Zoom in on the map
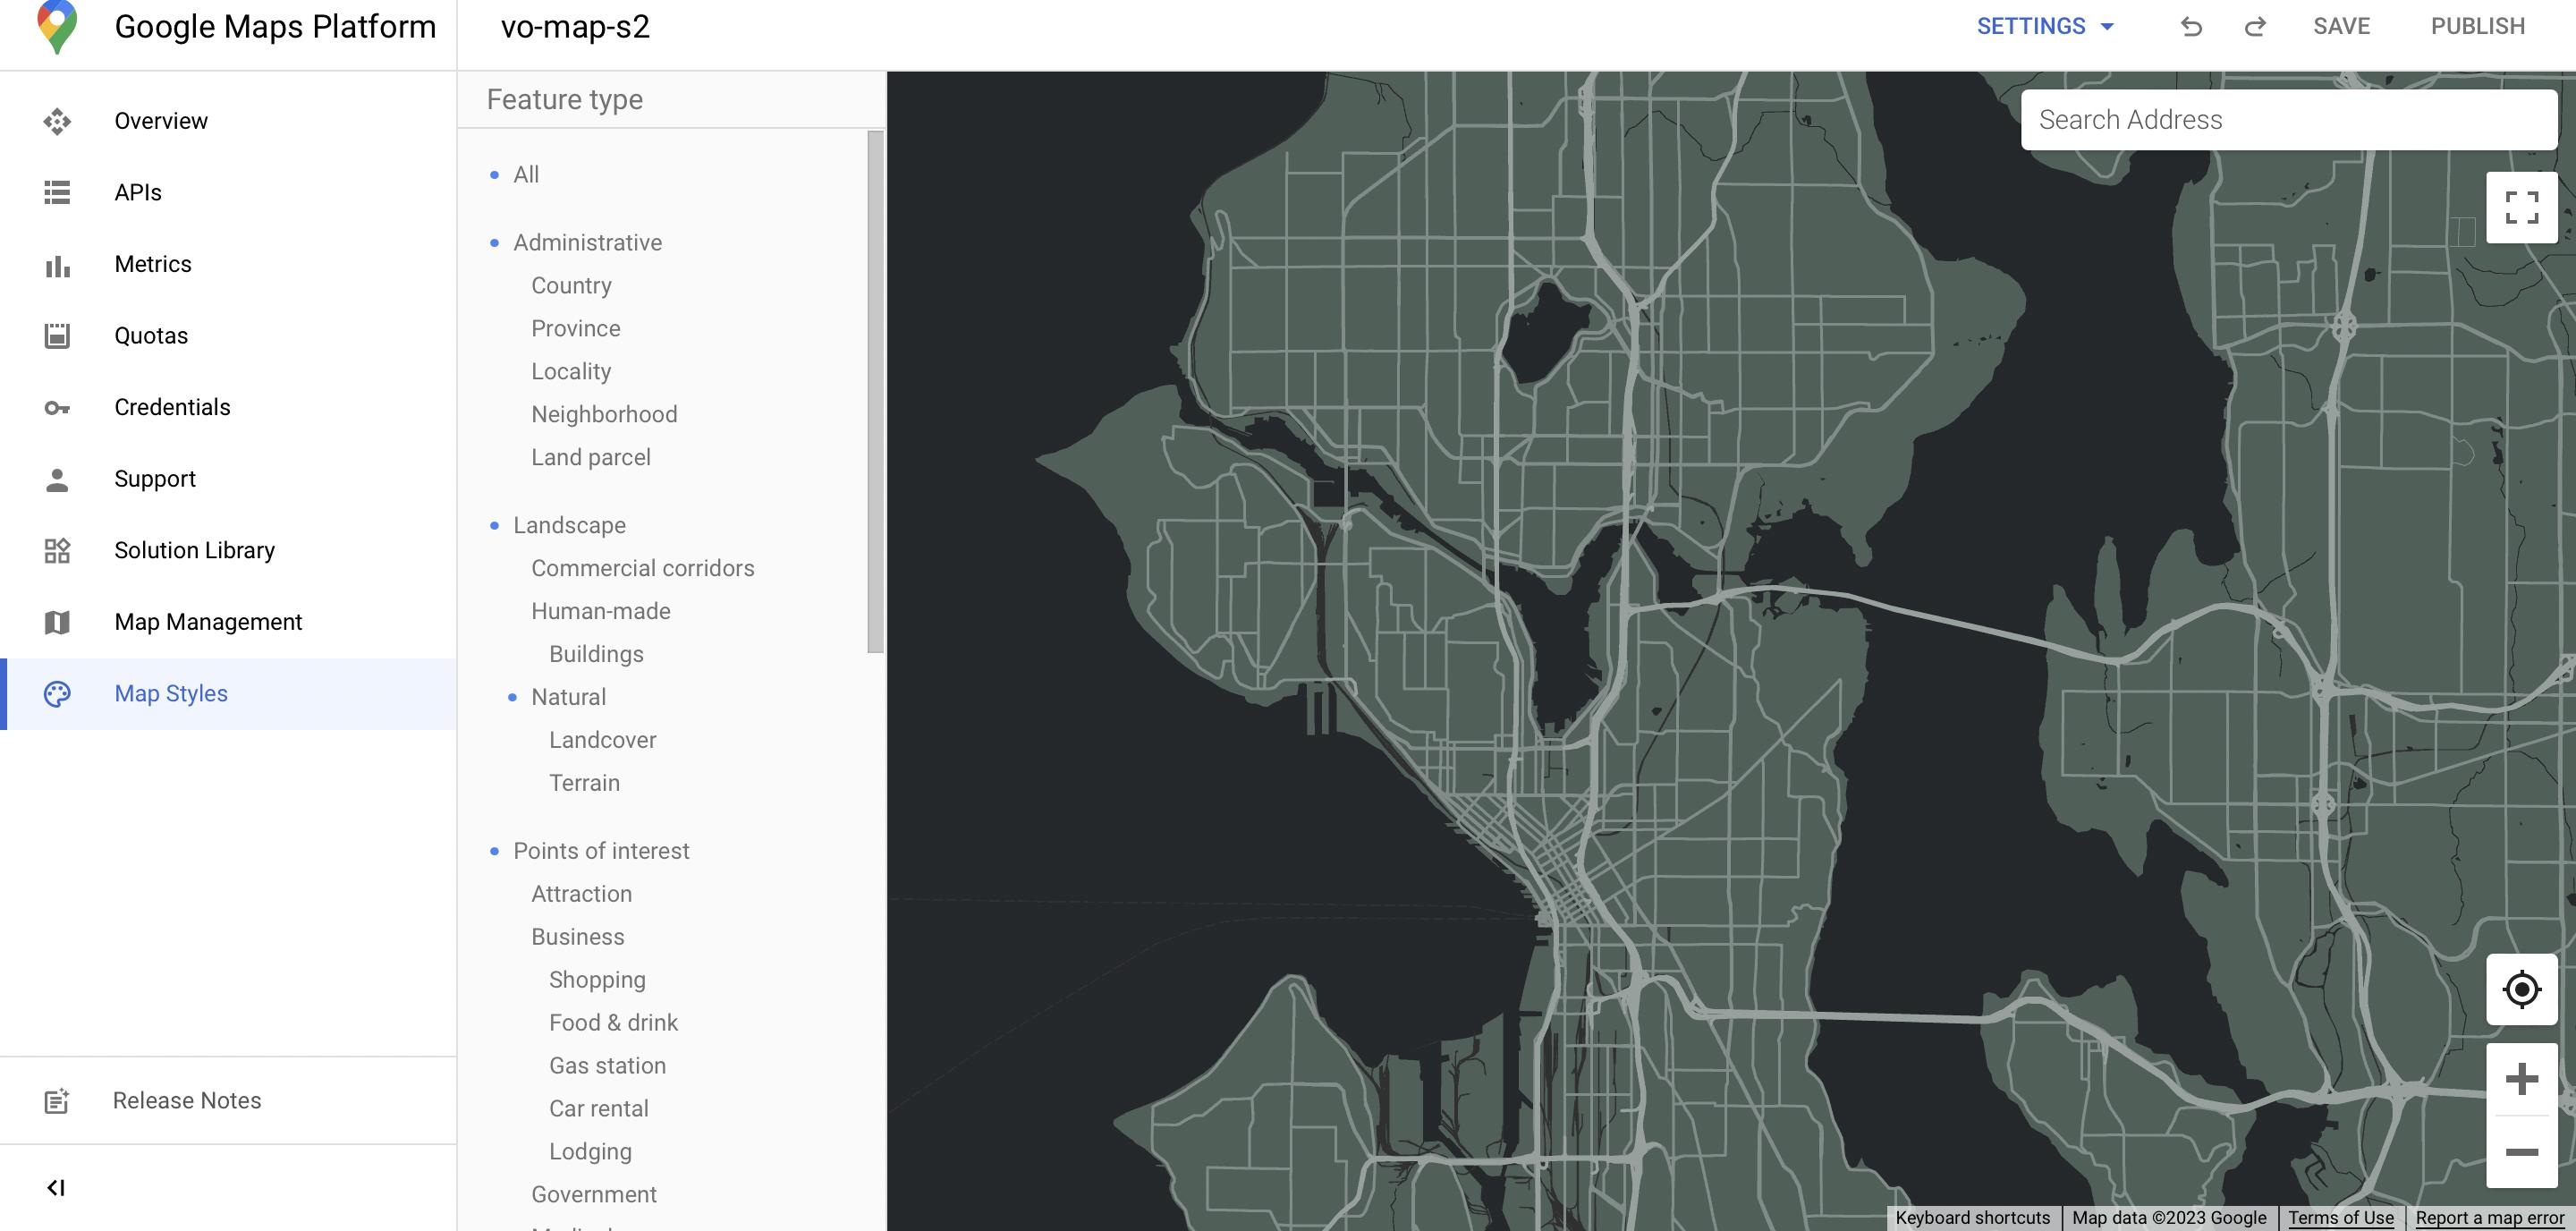2576x1231 pixels. pyautogui.click(x=2521, y=1079)
